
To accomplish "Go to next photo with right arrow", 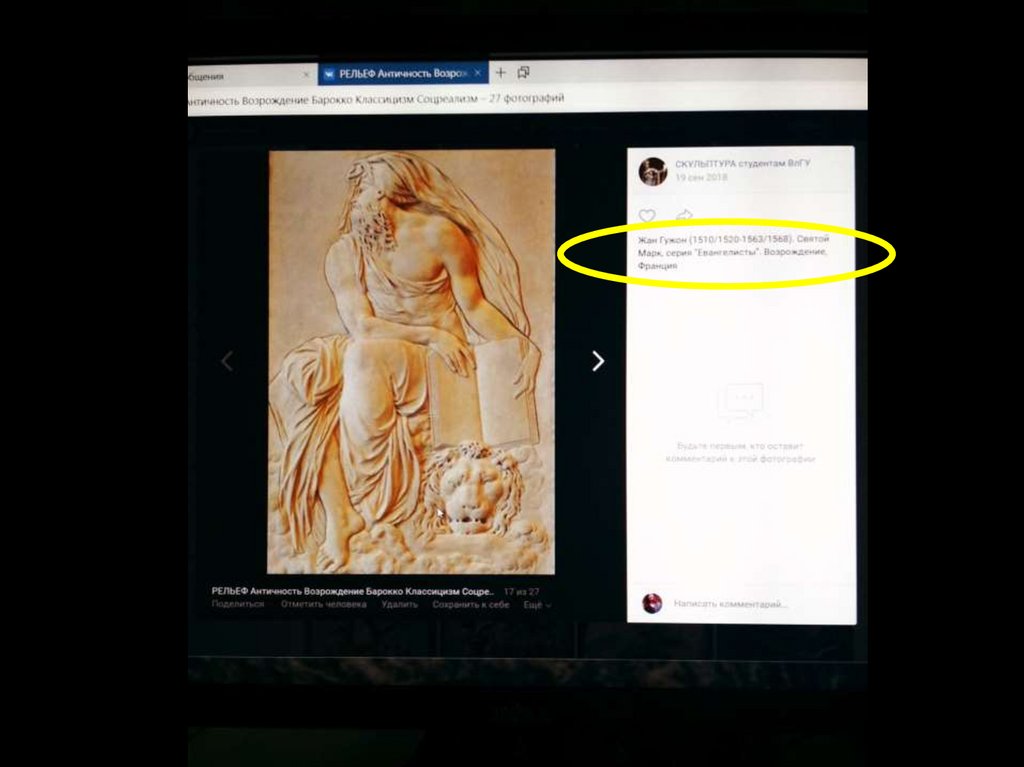I will coord(598,361).
